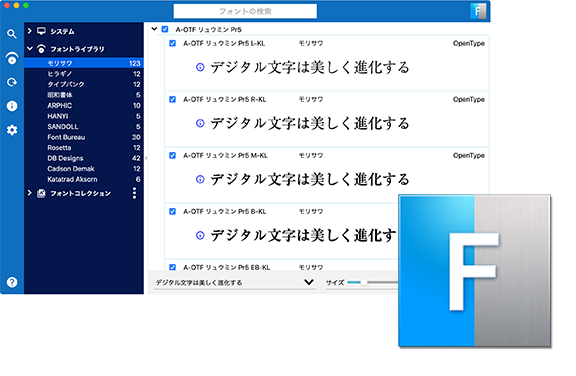
Task: Click the yellow minimize window button
Action: [16, 5]
